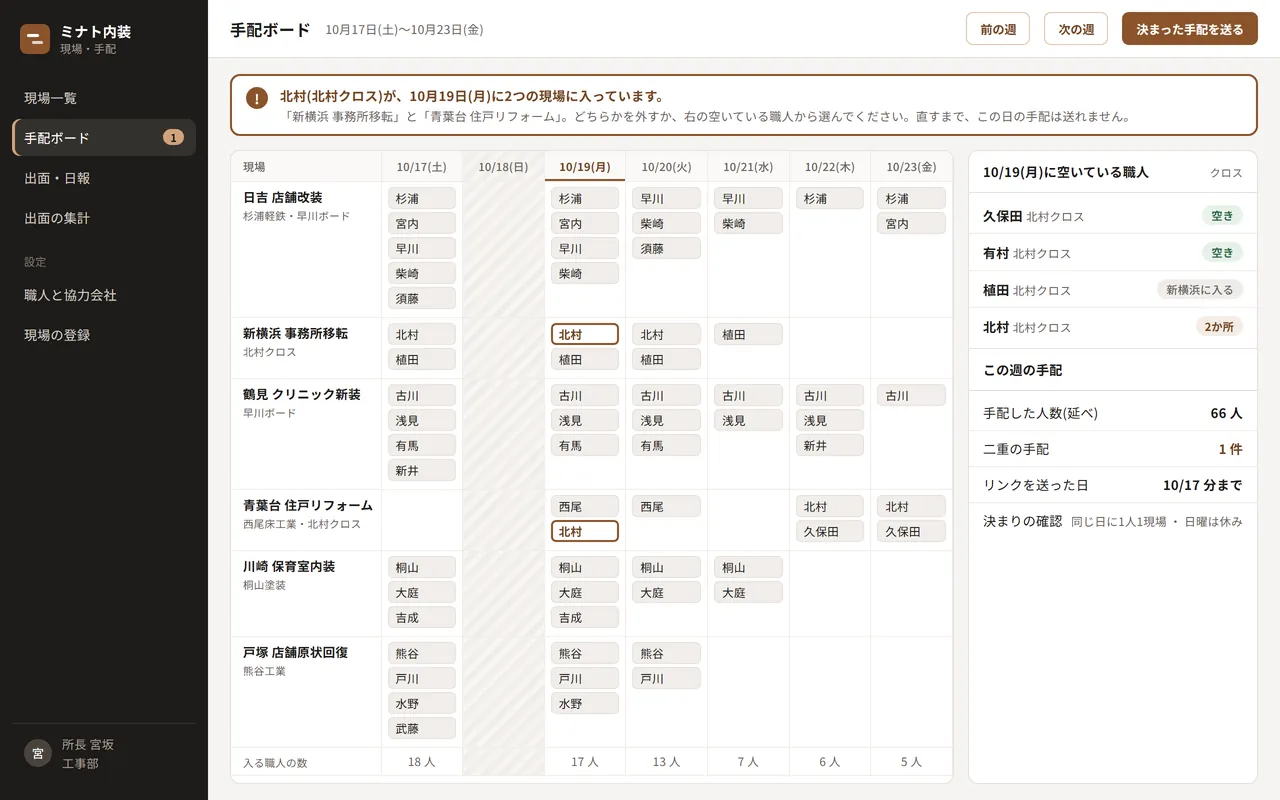Screen dimensions: 1280x800
Task: Click the badge count on 手配ボード
Action: (173, 138)
